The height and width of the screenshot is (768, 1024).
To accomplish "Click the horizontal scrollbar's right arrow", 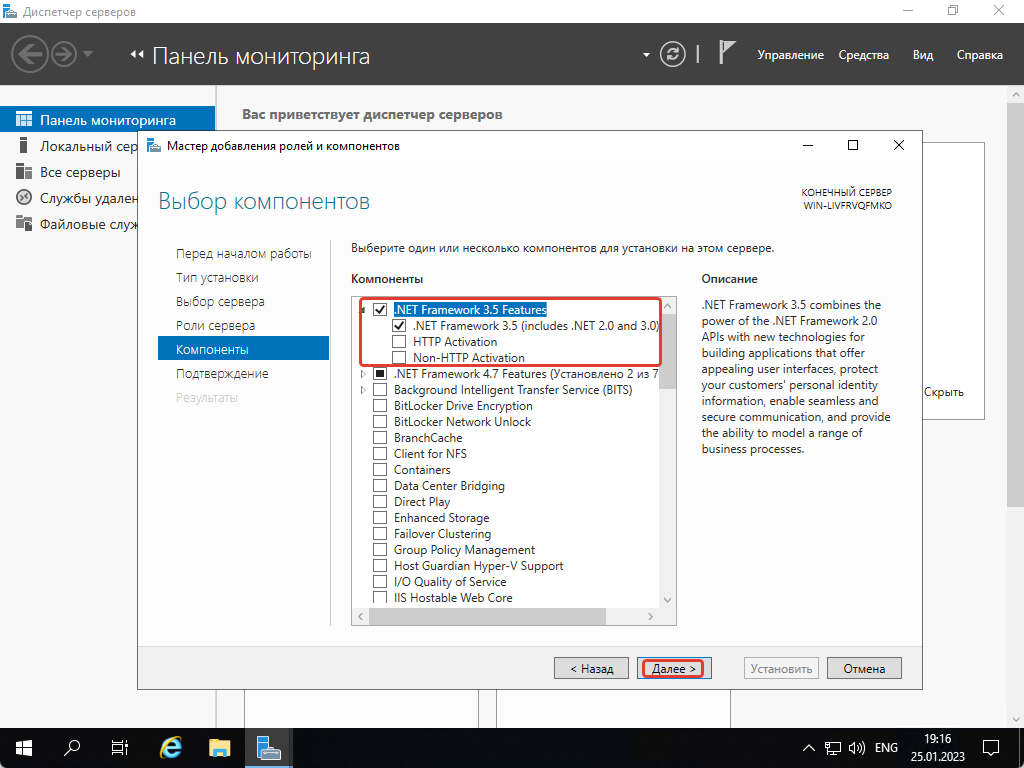I will (x=650, y=616).
